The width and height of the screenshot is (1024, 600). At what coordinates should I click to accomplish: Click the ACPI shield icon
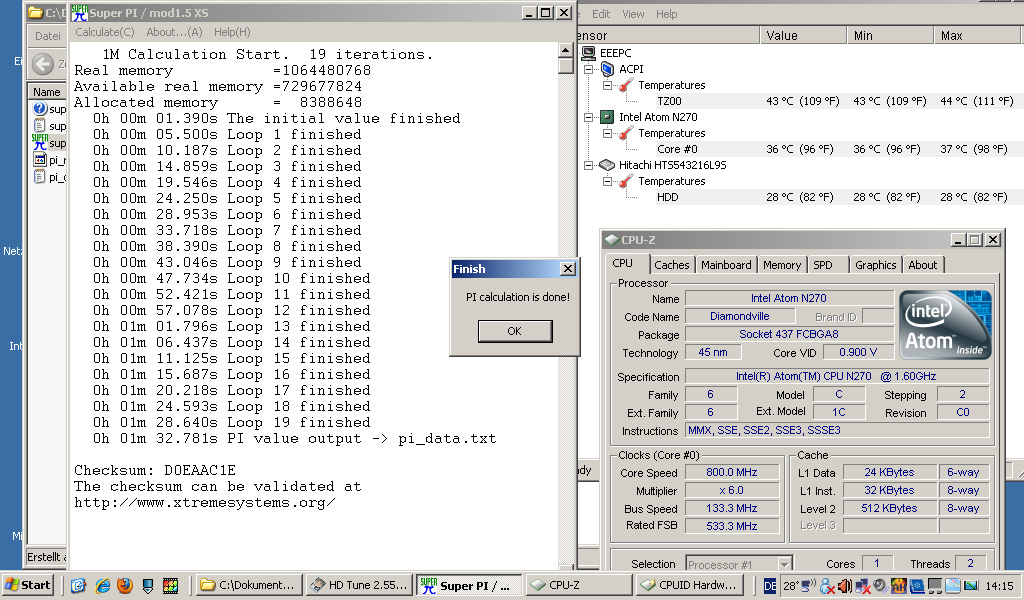pos(607,69)
